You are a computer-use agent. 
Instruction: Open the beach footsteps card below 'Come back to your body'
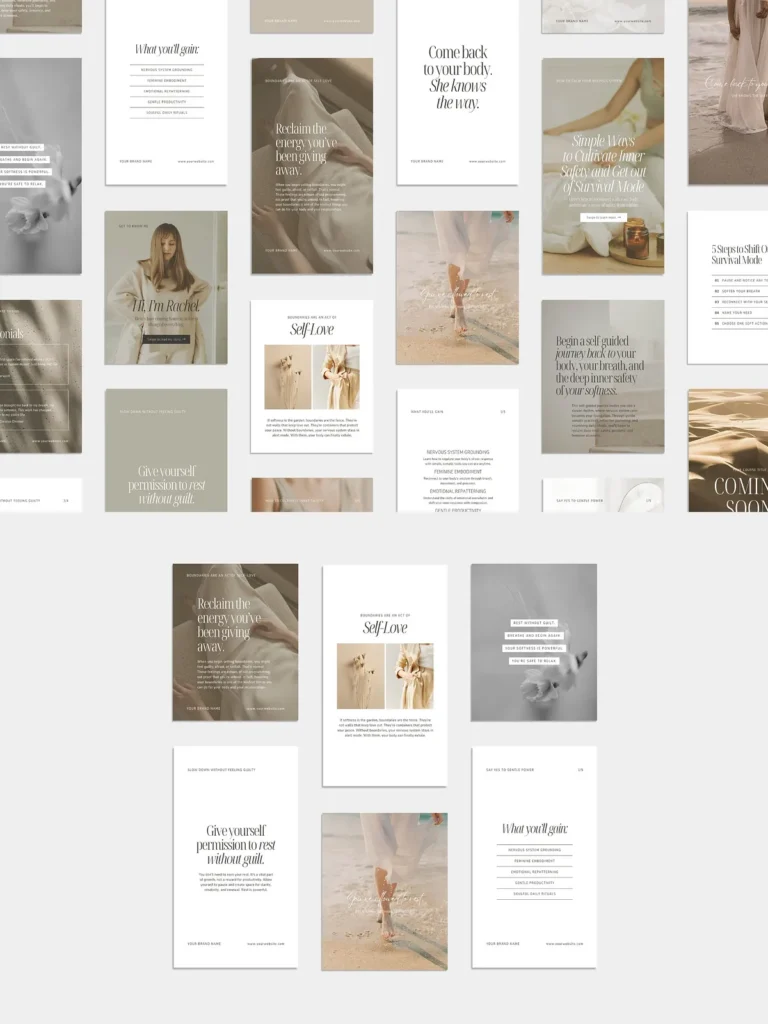(457, 287)
